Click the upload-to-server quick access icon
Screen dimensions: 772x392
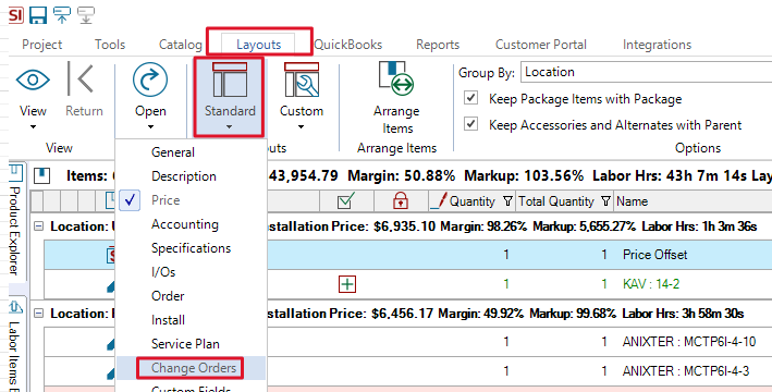point(62,15)
